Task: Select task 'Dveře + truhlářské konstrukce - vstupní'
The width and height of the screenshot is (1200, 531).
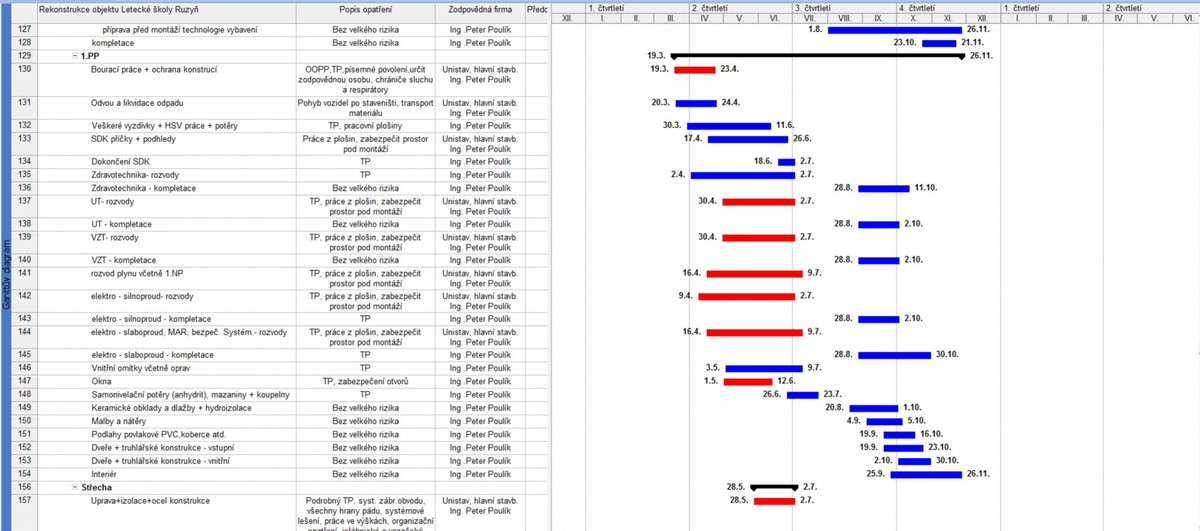Action: coord(164,447)
